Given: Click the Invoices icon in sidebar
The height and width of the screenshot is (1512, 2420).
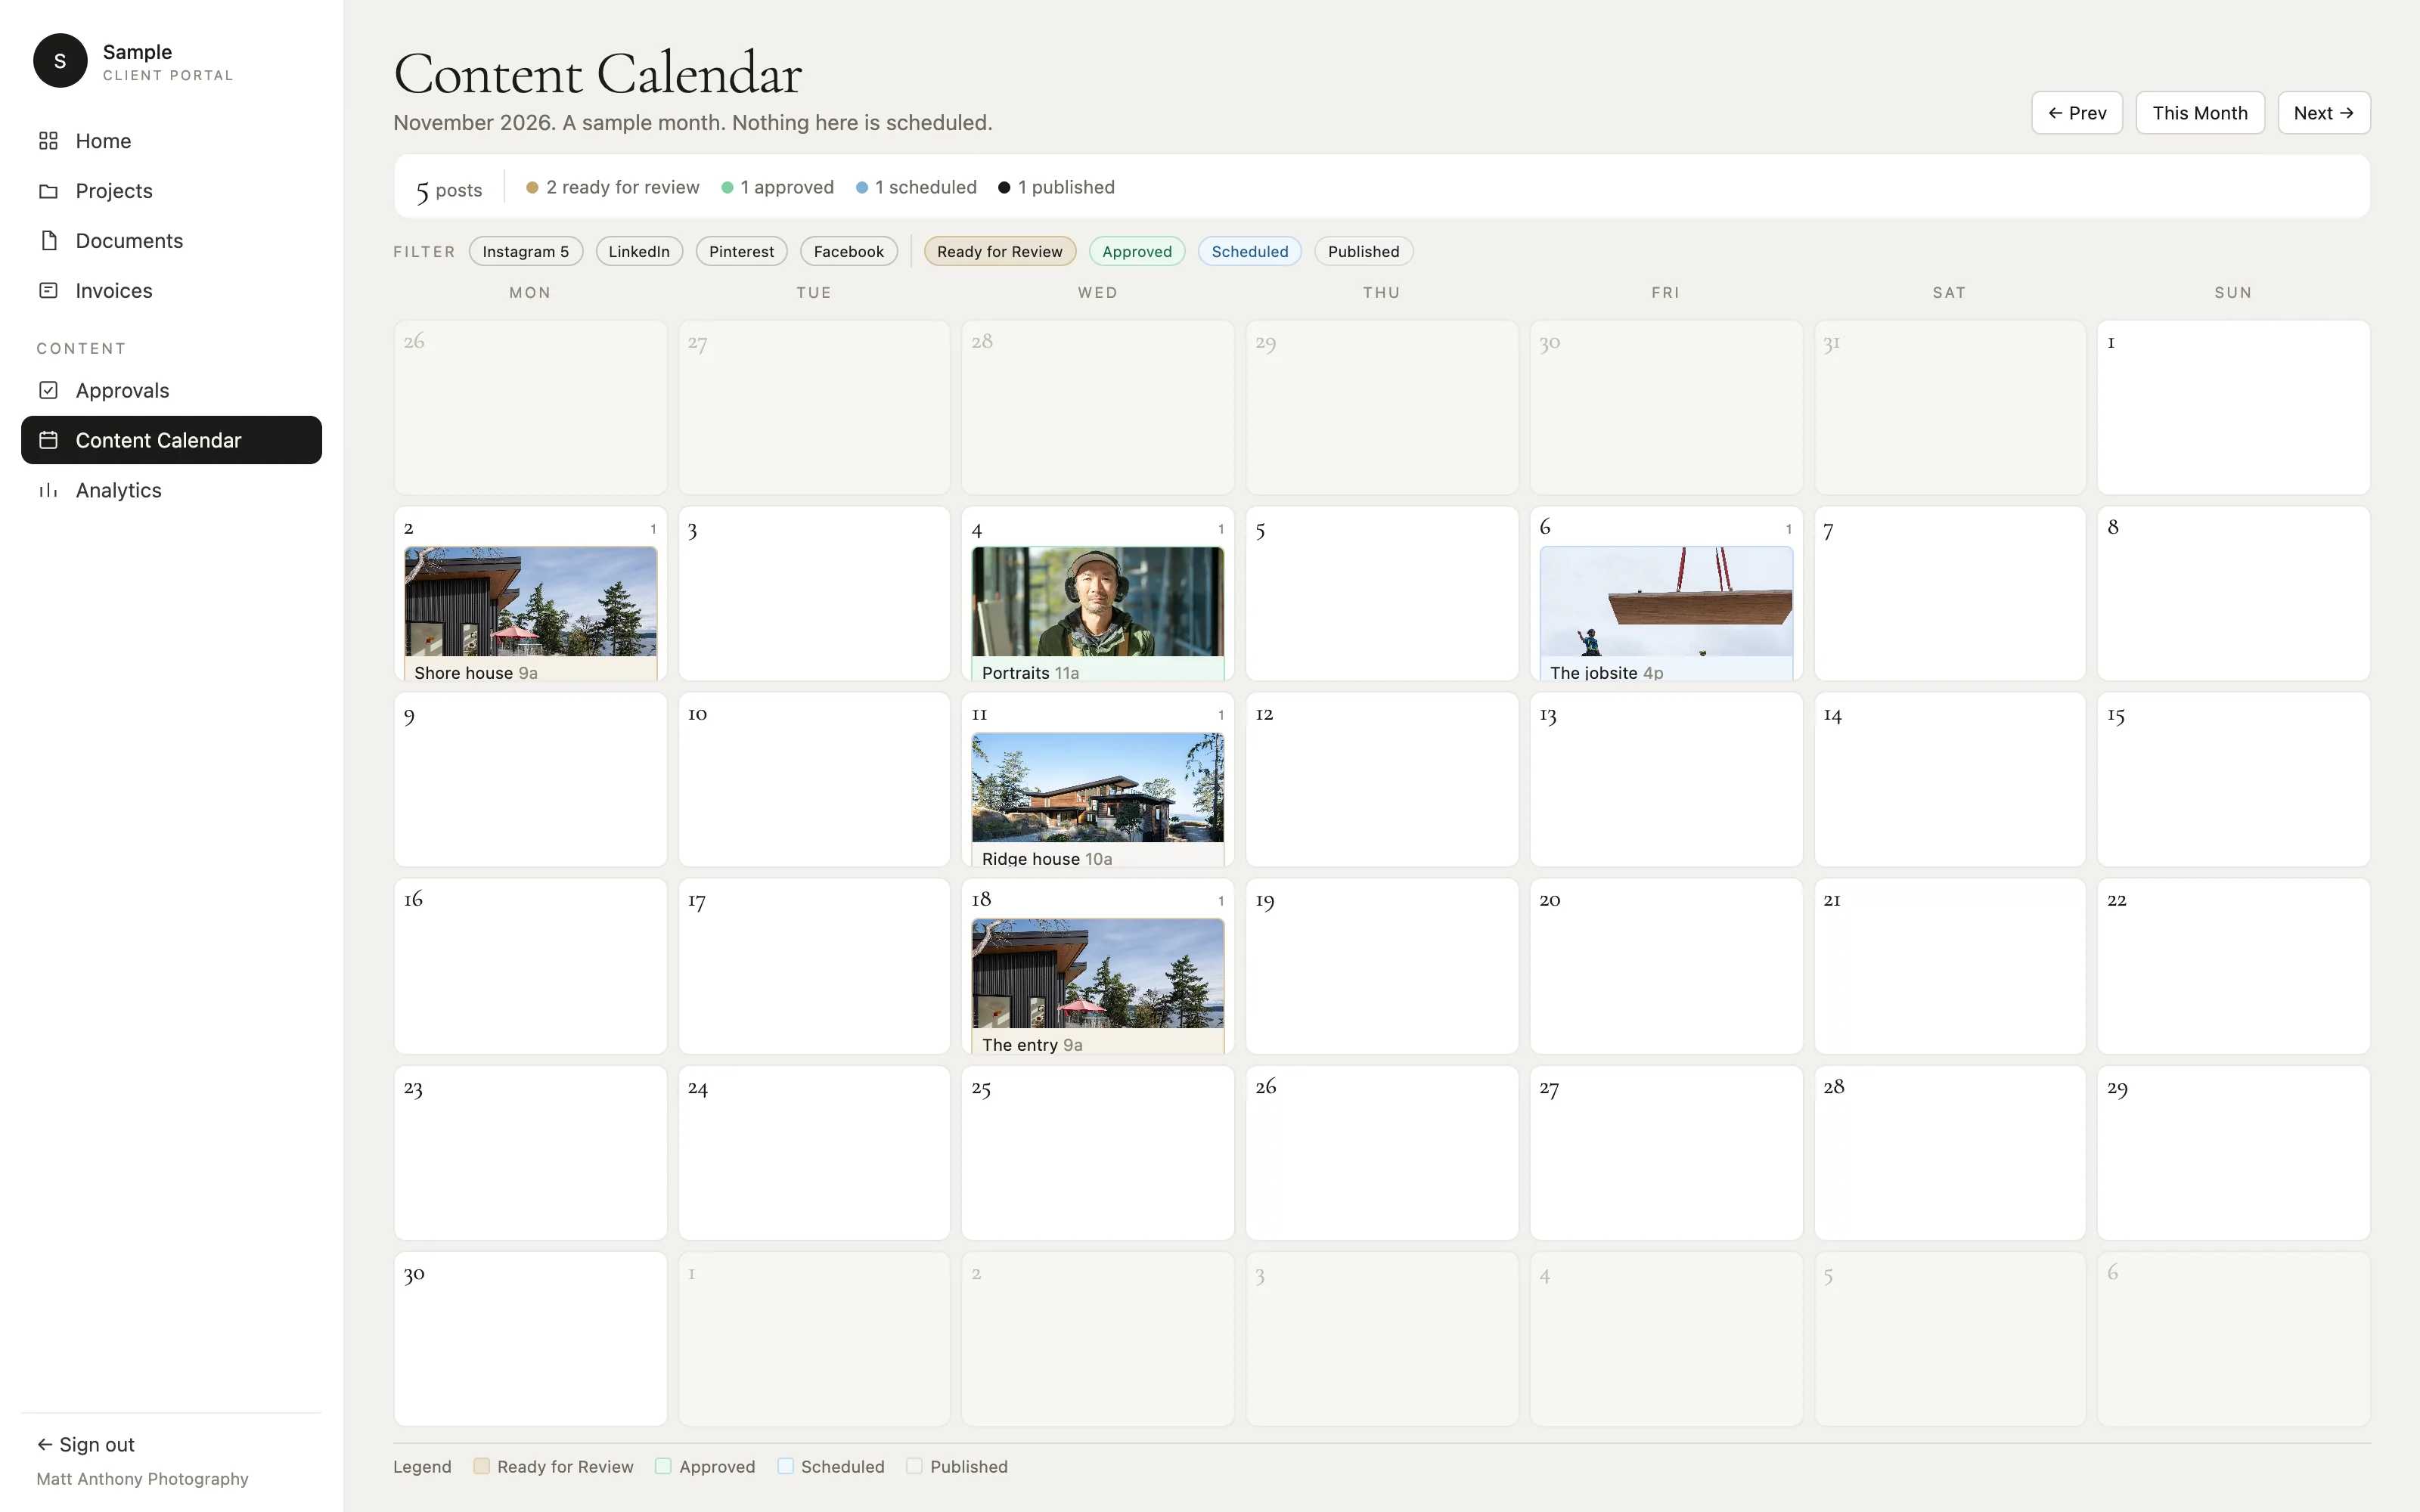Looking at the screenshot, I should [48, 291].
